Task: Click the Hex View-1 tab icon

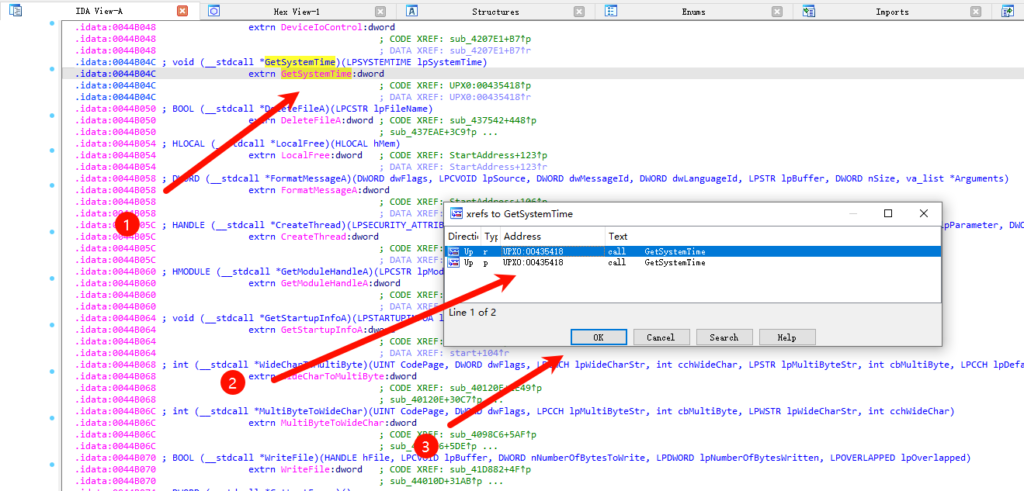Action: click(x=214, y=11)
